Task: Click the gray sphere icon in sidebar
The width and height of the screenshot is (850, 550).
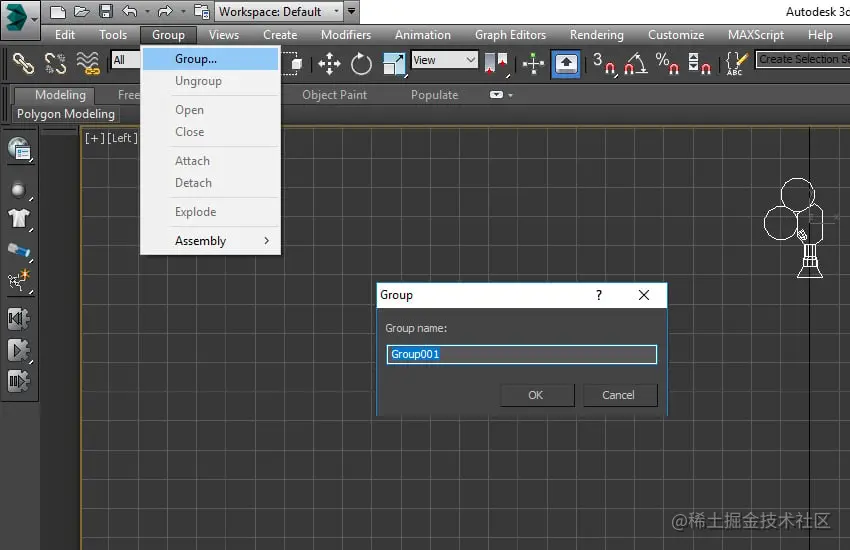Action: pyautogui.click(x=18, y=190)
